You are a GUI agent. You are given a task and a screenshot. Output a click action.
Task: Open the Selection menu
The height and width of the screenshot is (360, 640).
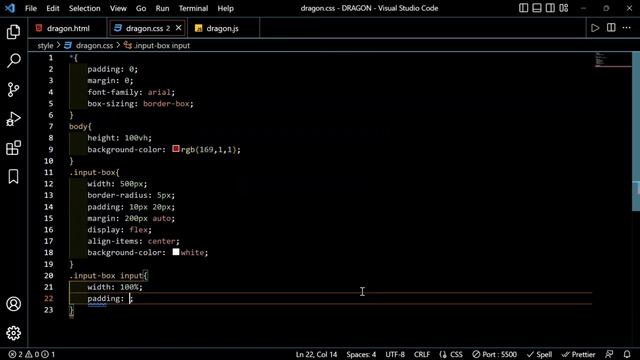pyautogui.click(x=84, y=8)
